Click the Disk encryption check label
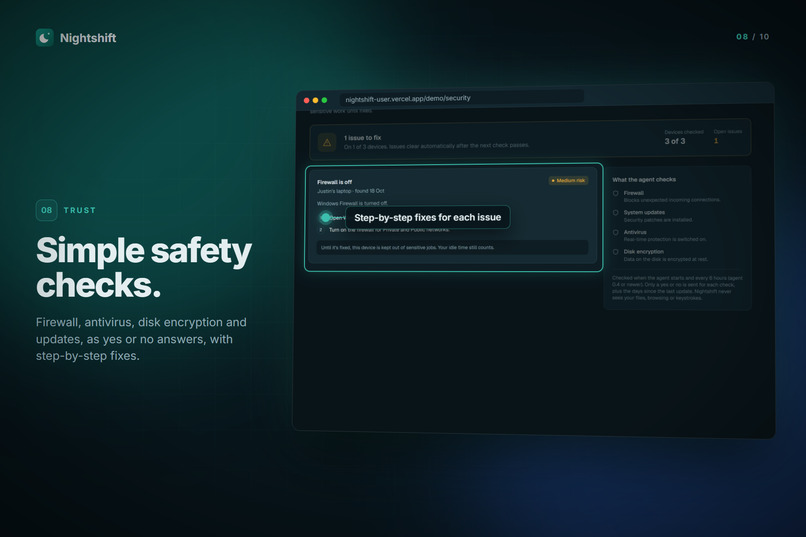The image size is (806, 537). click(644, 251)
